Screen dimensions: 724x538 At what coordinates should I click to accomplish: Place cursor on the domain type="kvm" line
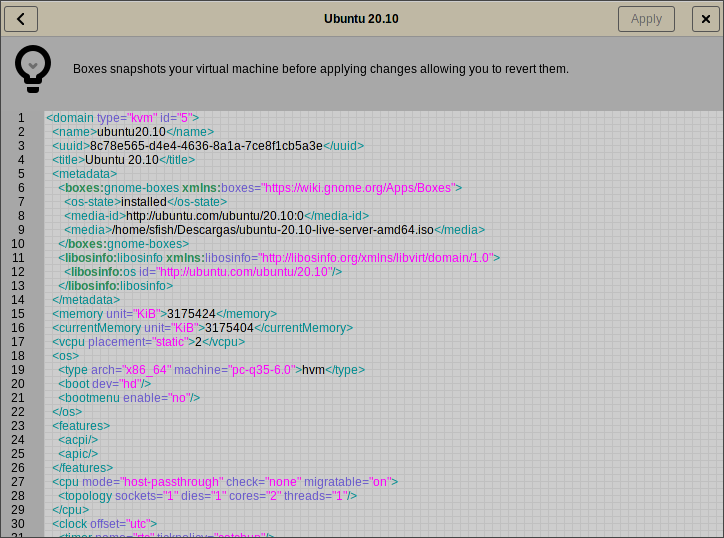123,118
